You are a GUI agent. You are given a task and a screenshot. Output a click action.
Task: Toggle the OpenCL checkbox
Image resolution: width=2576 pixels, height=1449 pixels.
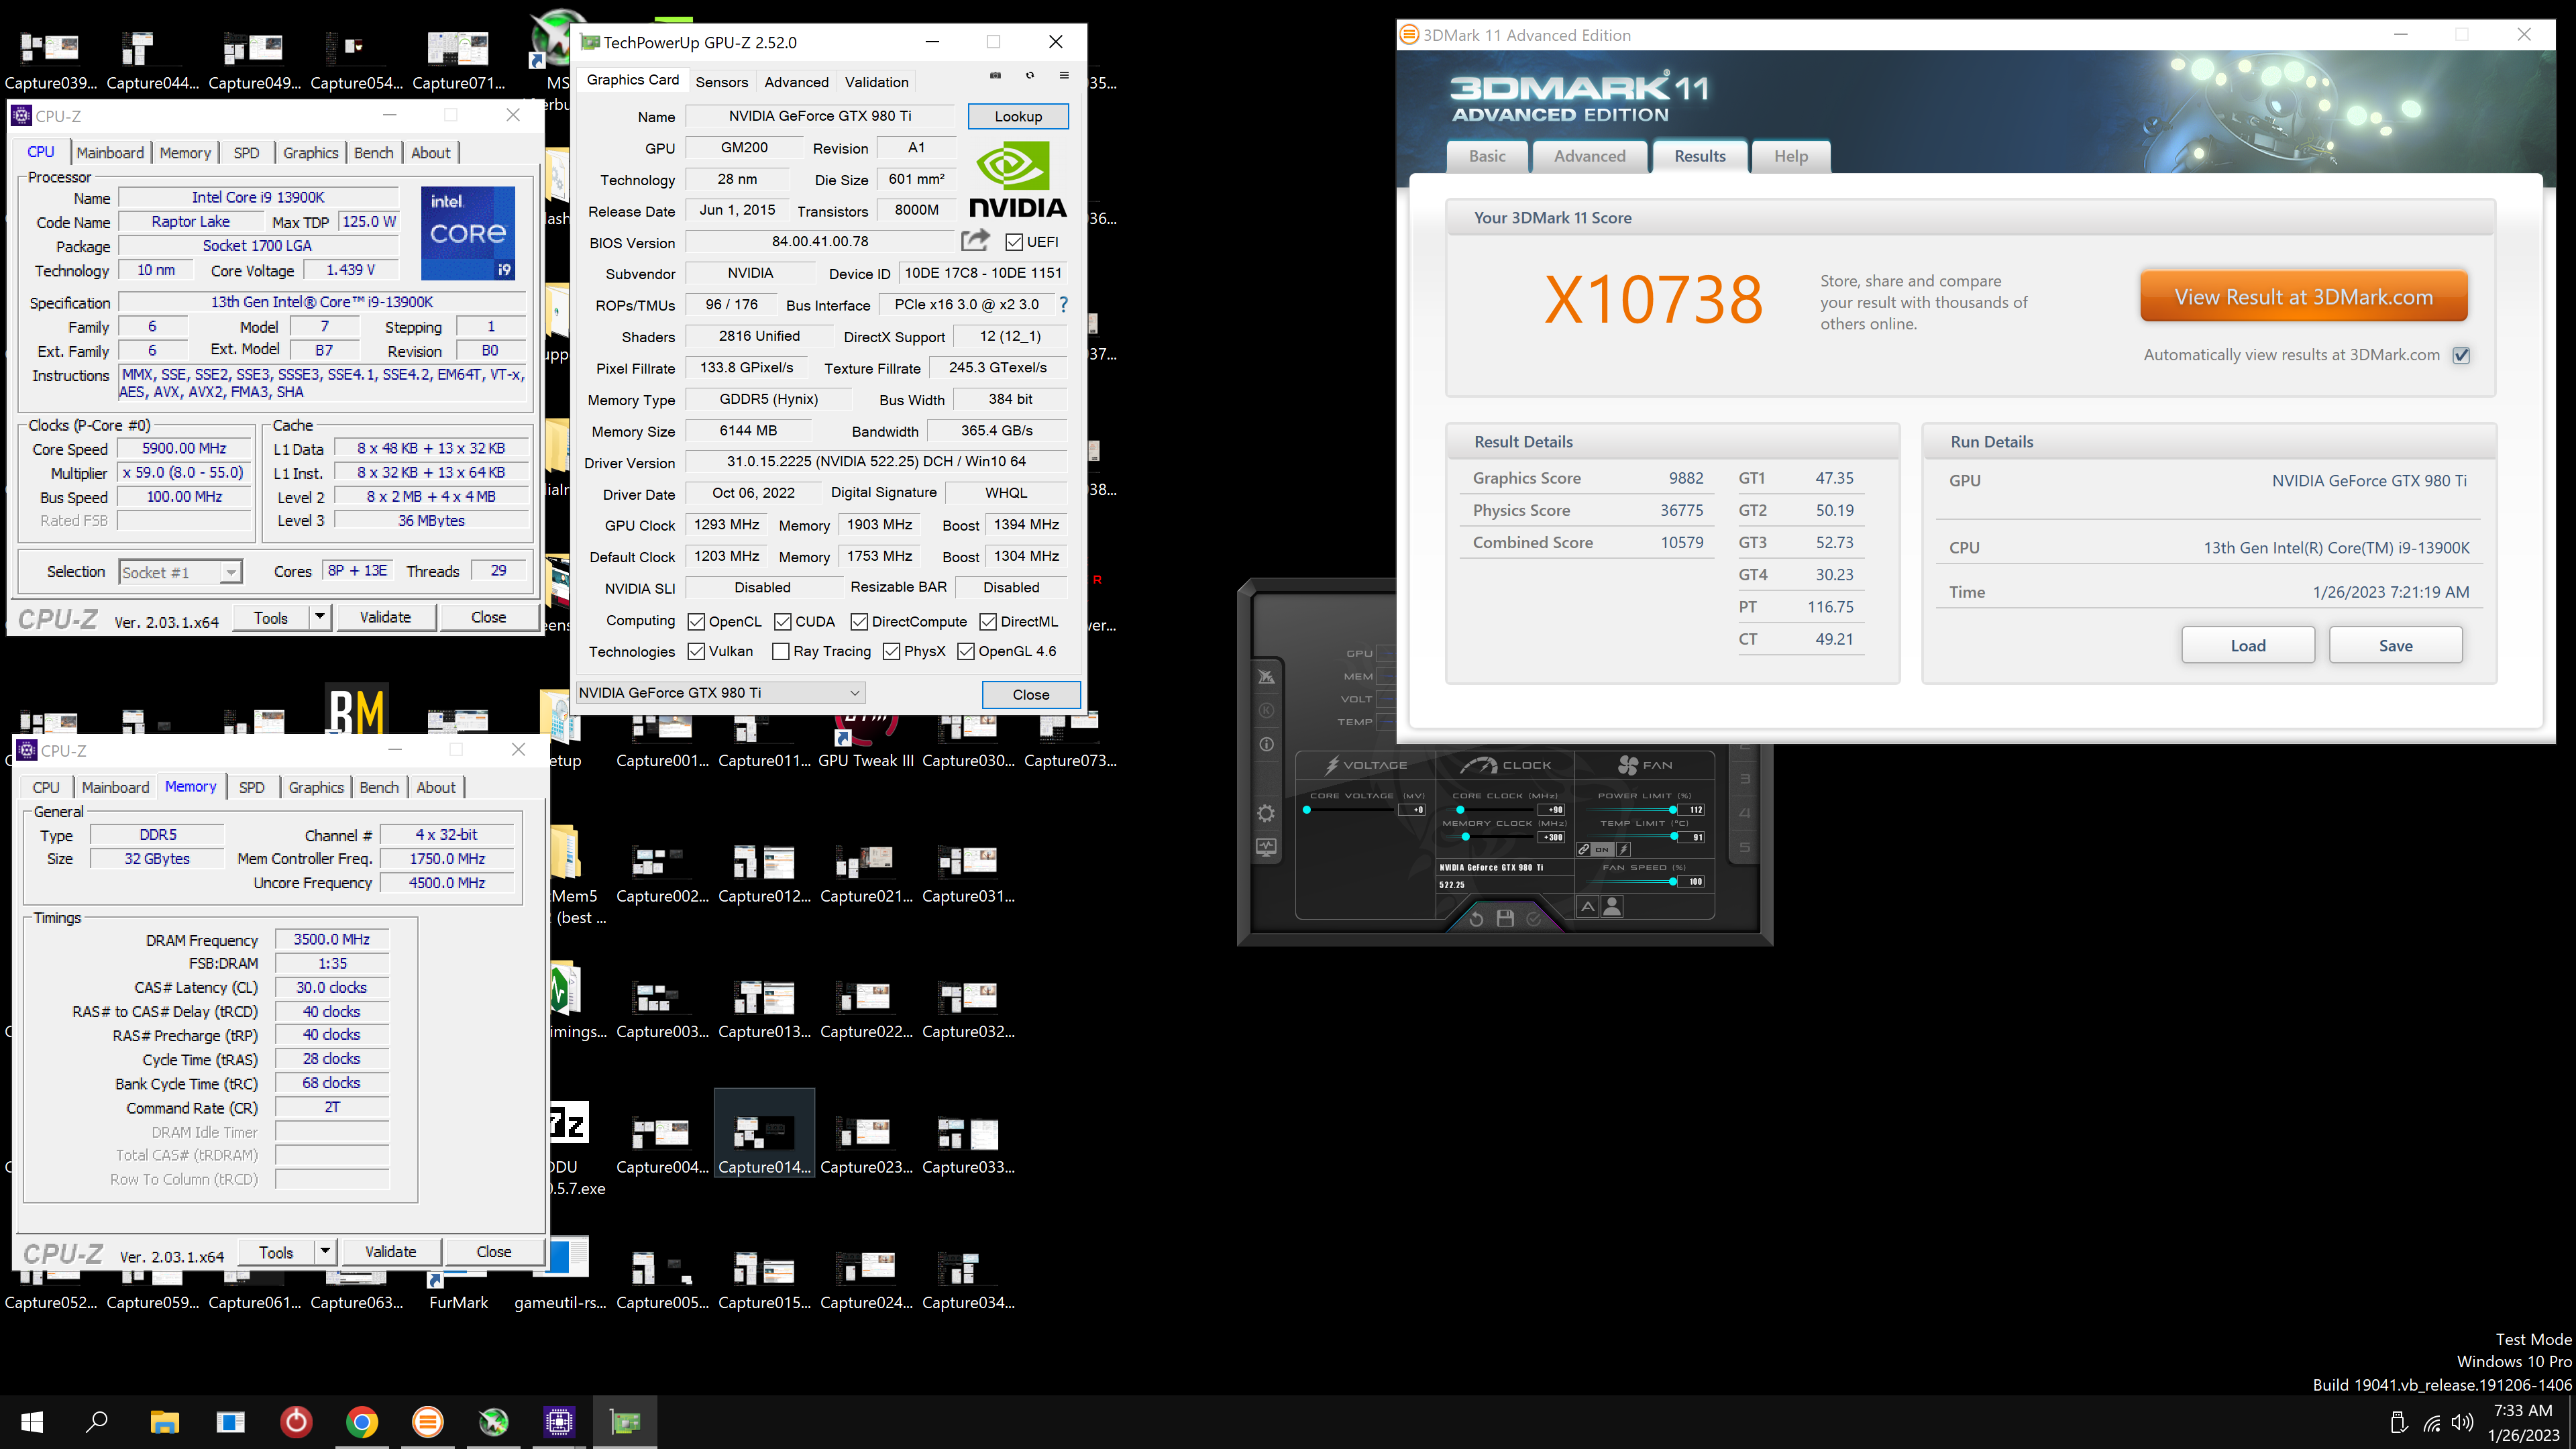pos(697,622)
